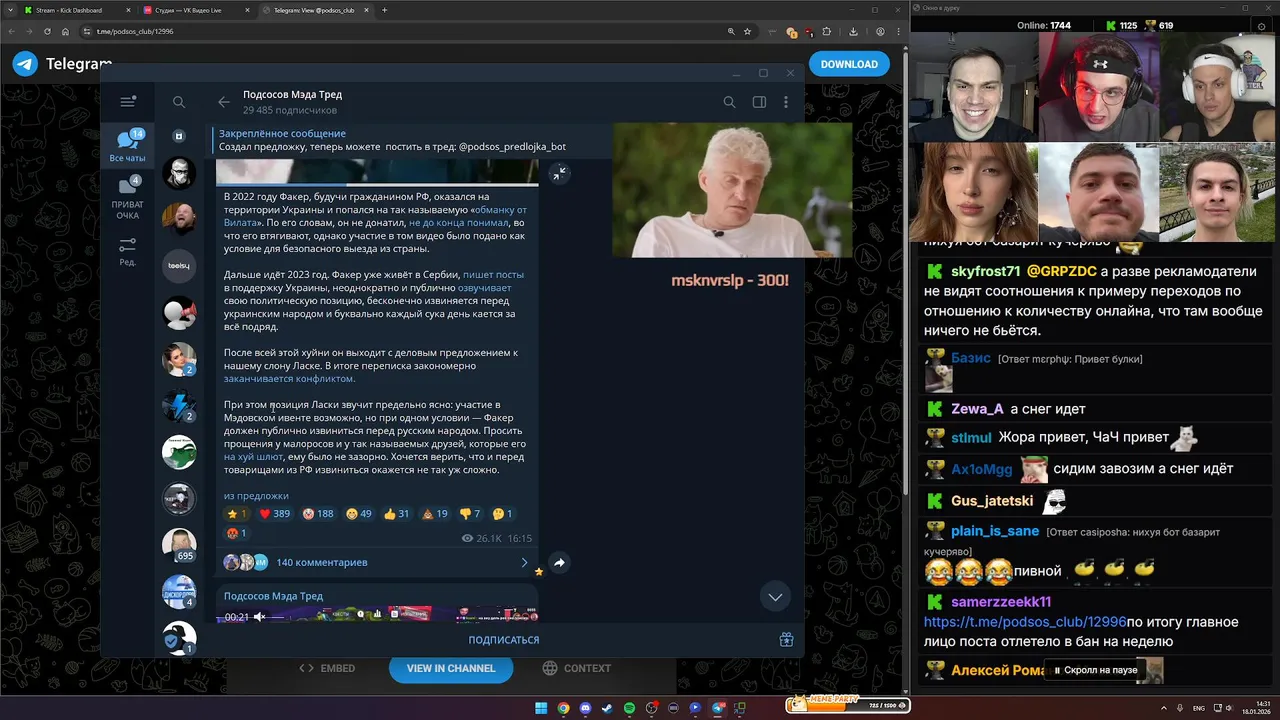Click the blue DOWNLOAD button
Image resolution: width=1280 pixels, height=720 pixels.
pos(849,64)
